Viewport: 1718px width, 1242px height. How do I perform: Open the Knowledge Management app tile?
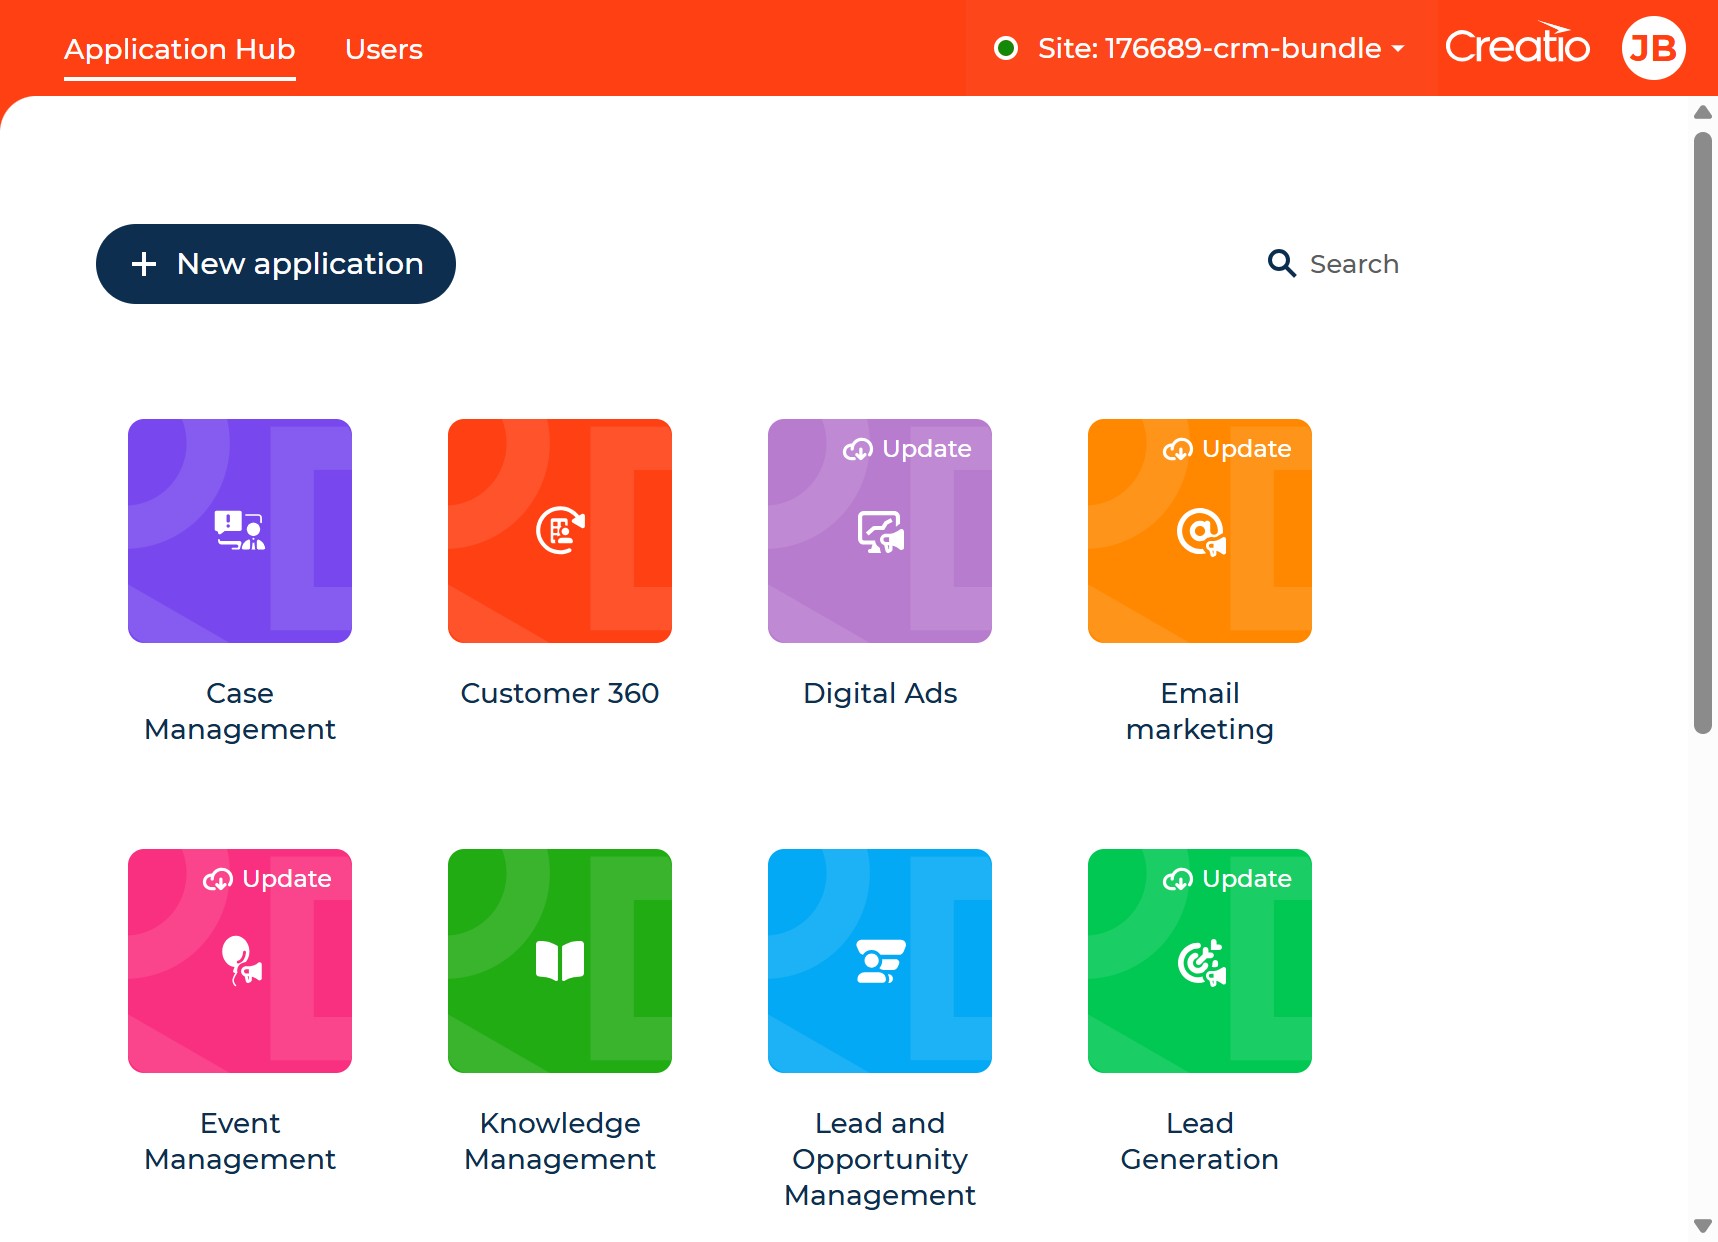click(560, 961)
